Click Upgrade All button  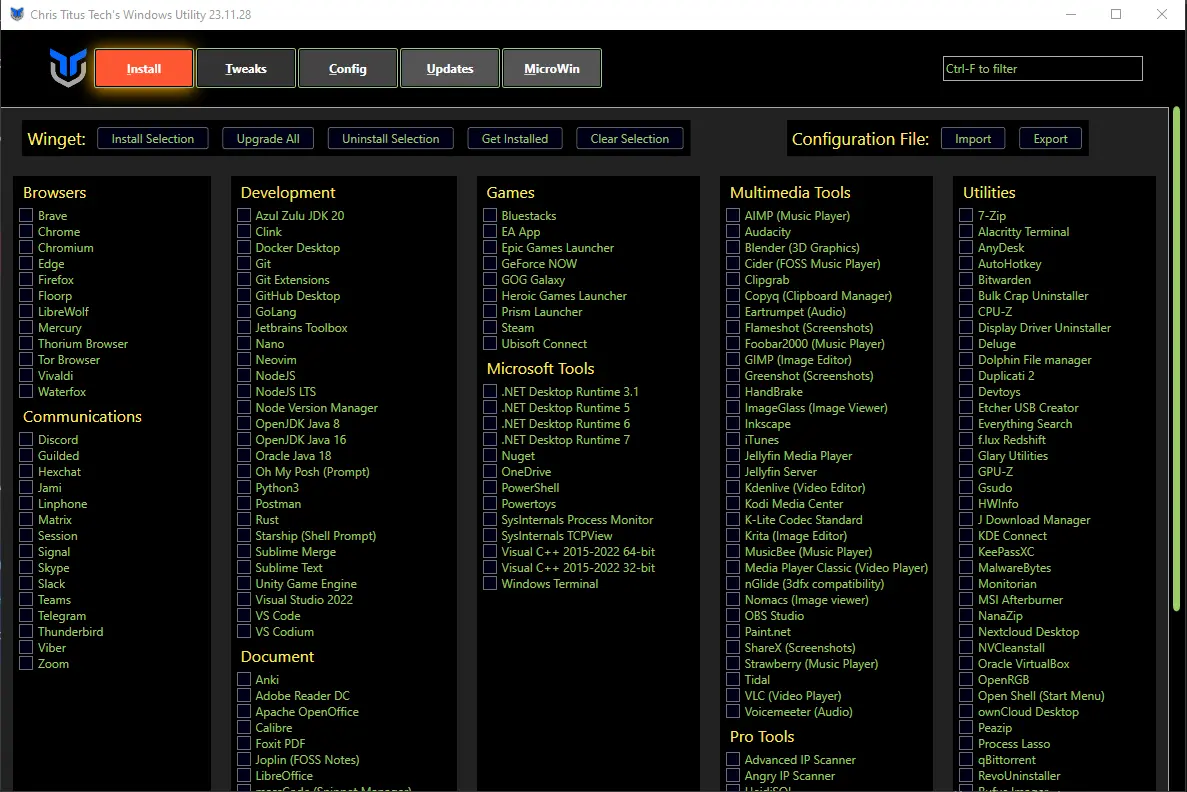coord(268,139)
